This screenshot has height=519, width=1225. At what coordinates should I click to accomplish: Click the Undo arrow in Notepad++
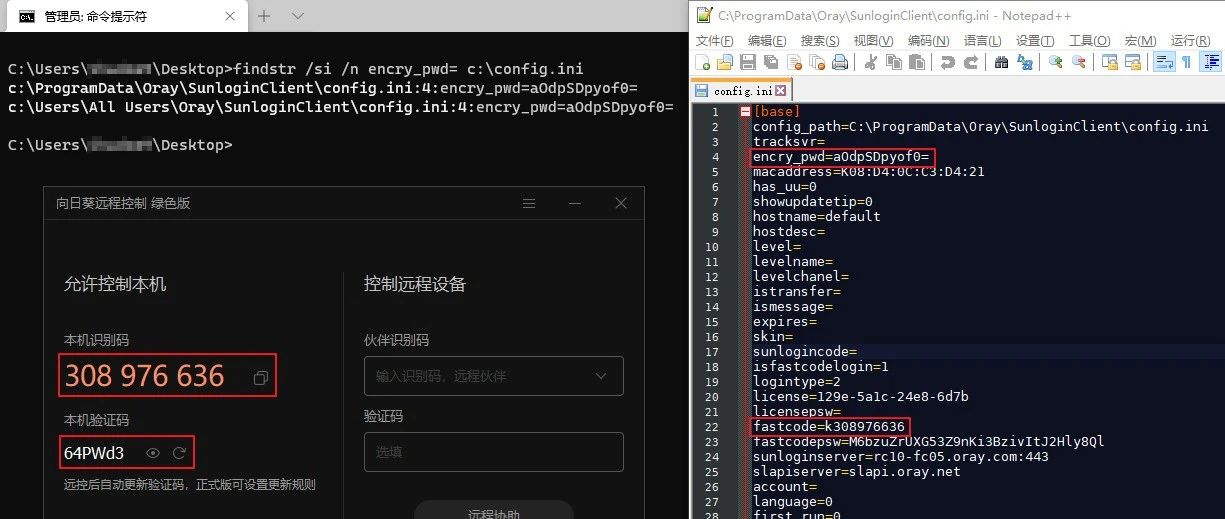coord(947,62)
